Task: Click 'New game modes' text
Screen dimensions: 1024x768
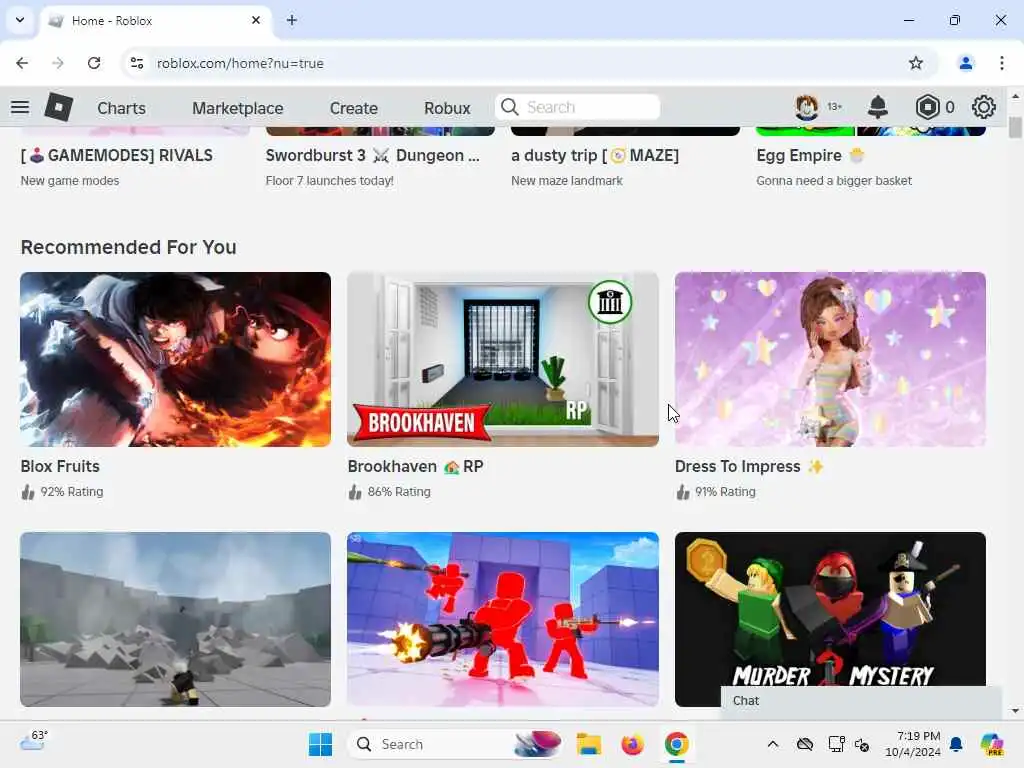Action: click(70, 181)
